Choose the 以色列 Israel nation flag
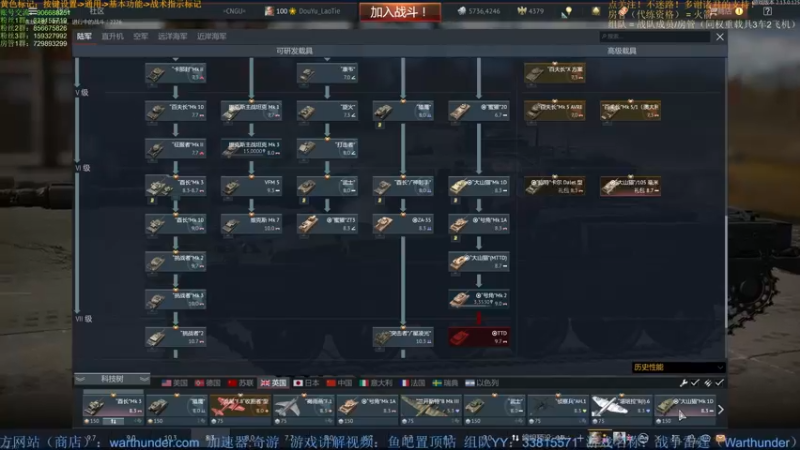This screenshot has width=800, height=450. click(x=482, y=383)
